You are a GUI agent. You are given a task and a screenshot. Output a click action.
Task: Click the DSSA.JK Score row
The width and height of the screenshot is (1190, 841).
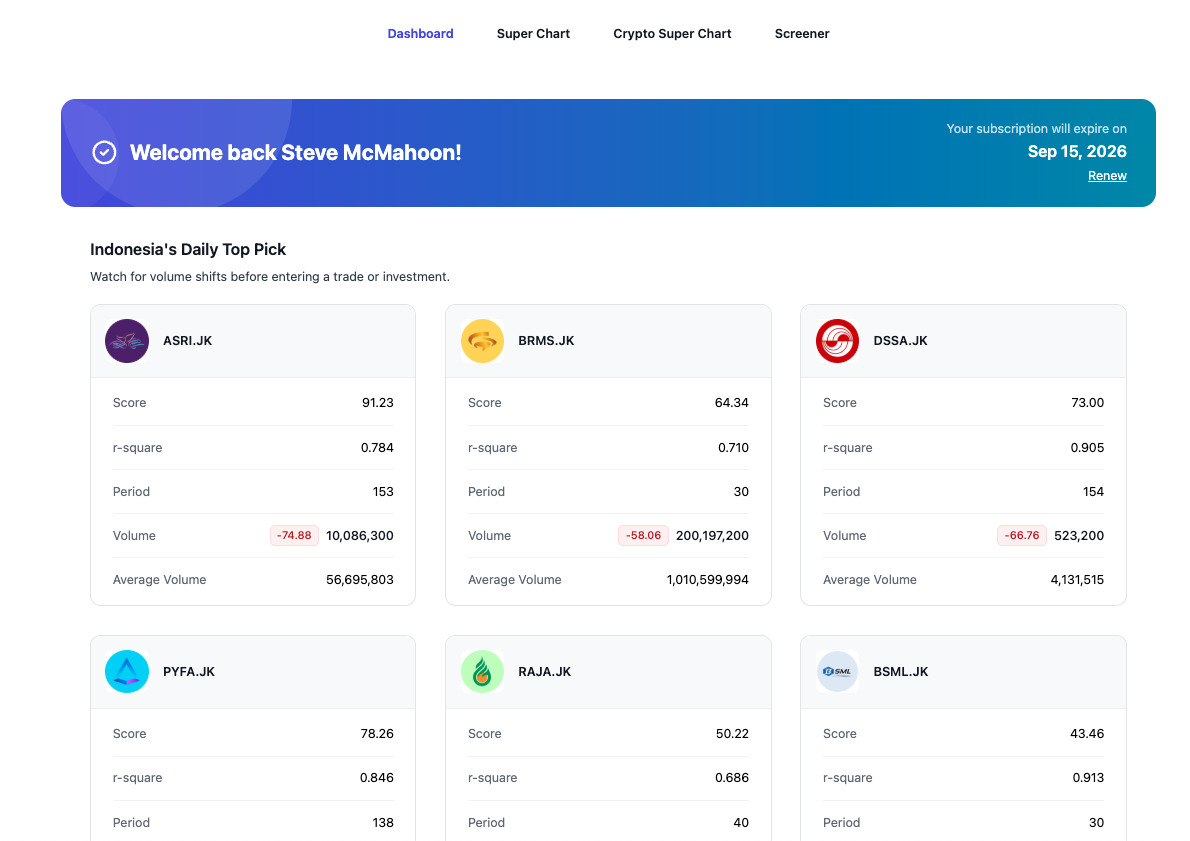coord(962,402)
